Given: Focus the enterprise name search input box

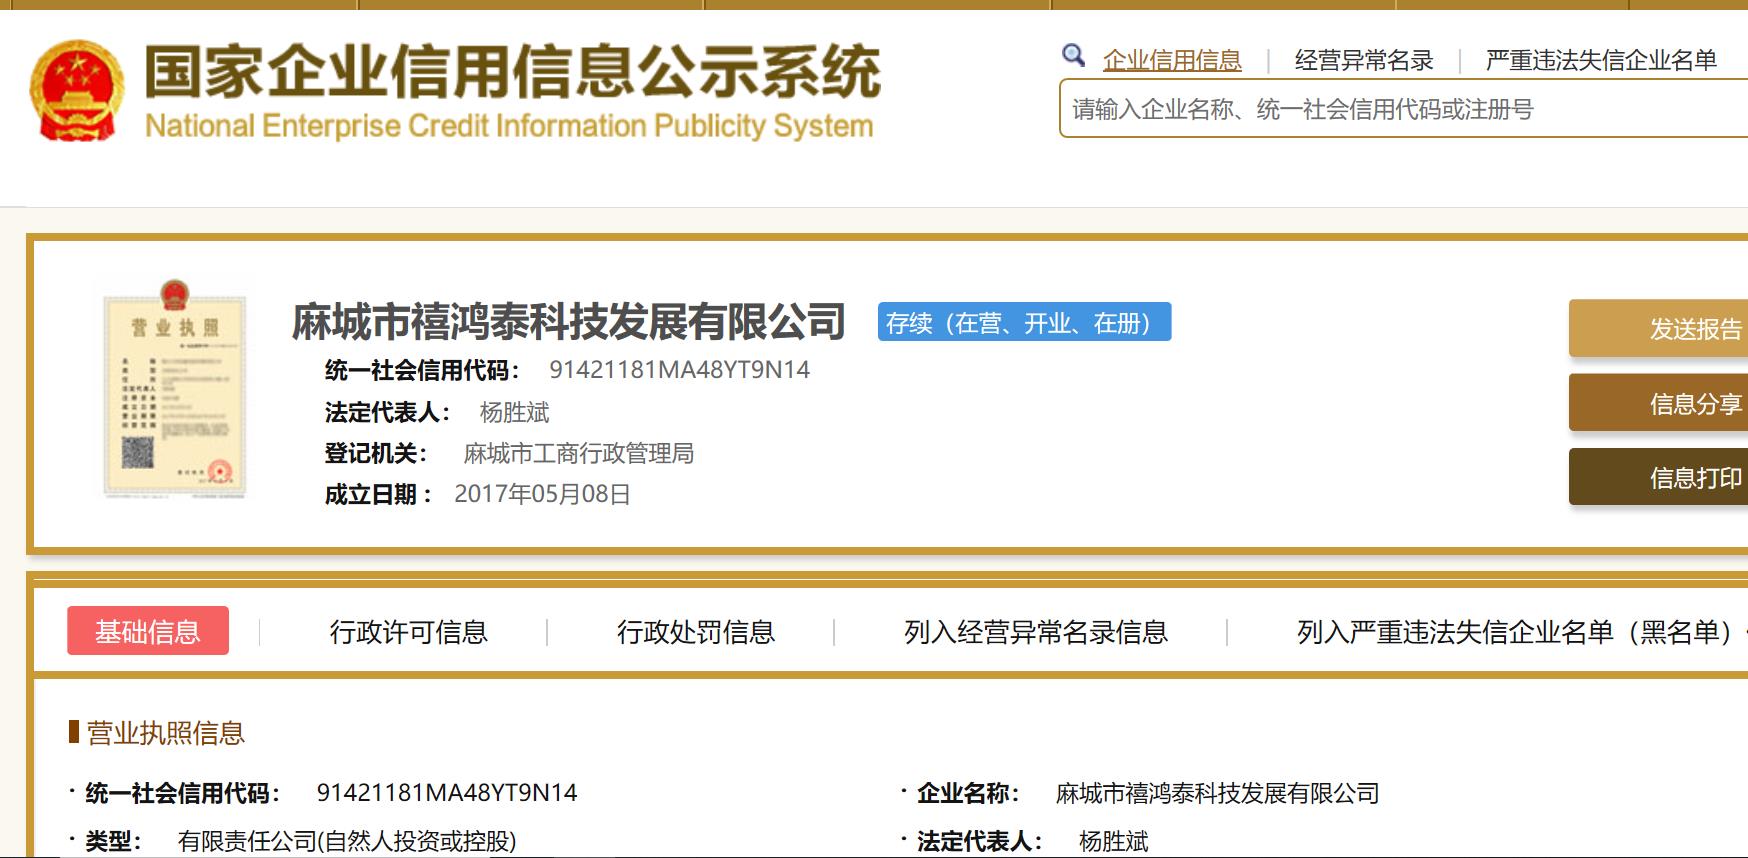Looking at the screenshot, I should click(1400, 110).
